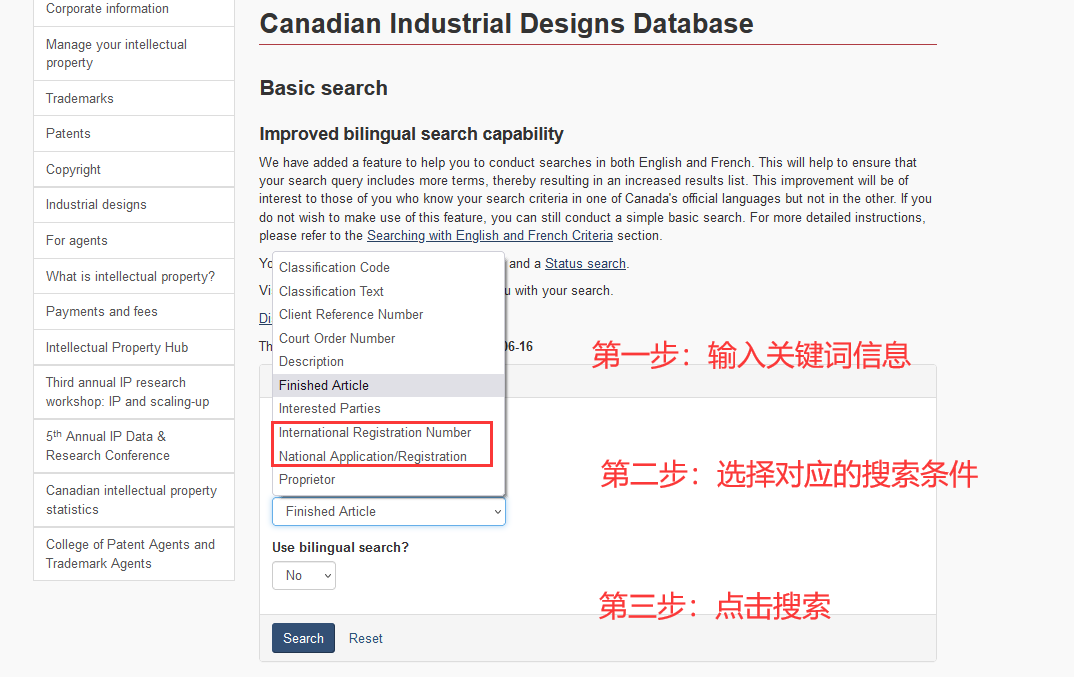Select Proprietor from the dropdown list
This screenshot has width=1074, height=677.
[307, 479]
